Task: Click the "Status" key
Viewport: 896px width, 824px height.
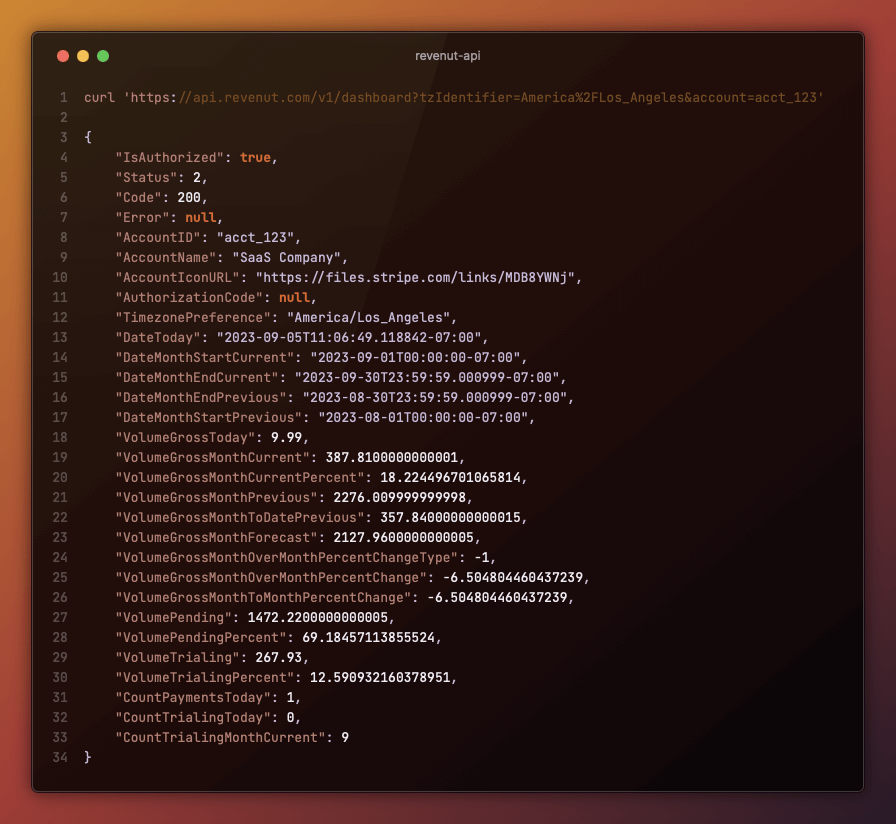Action: point(146,178)
